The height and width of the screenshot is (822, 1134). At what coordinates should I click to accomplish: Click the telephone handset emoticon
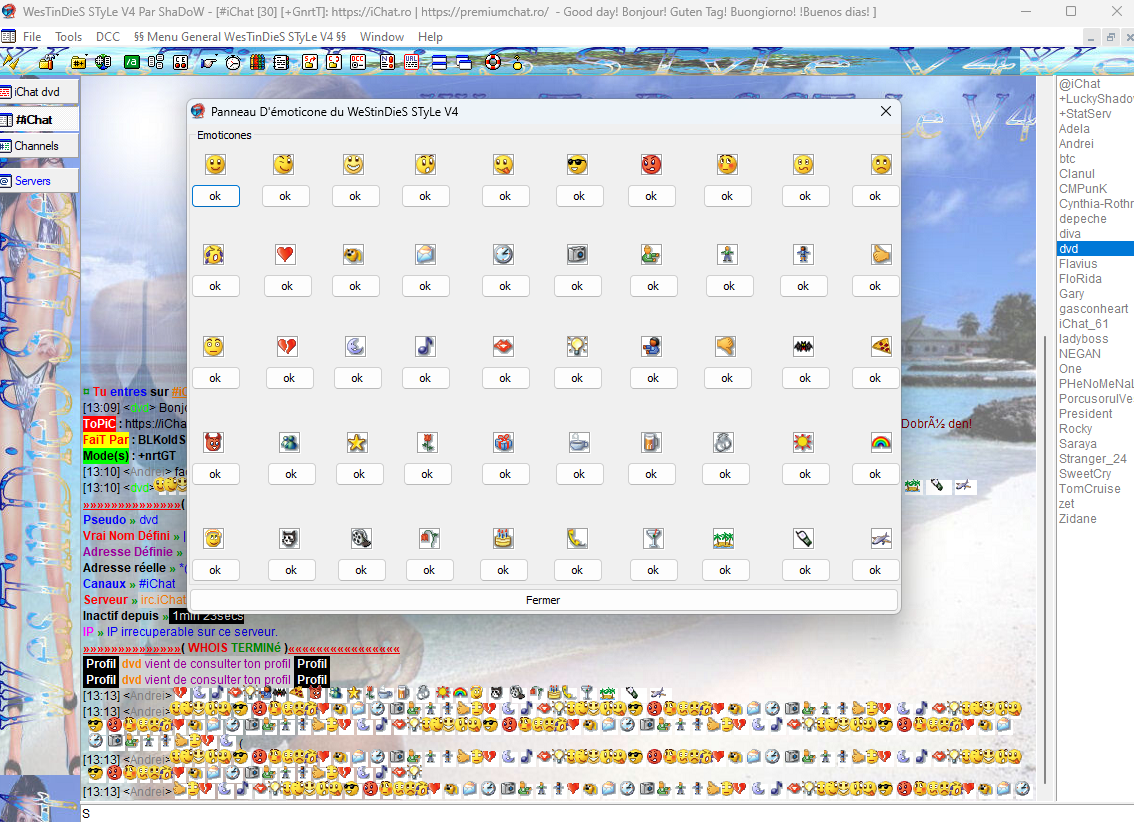(577, 539)
